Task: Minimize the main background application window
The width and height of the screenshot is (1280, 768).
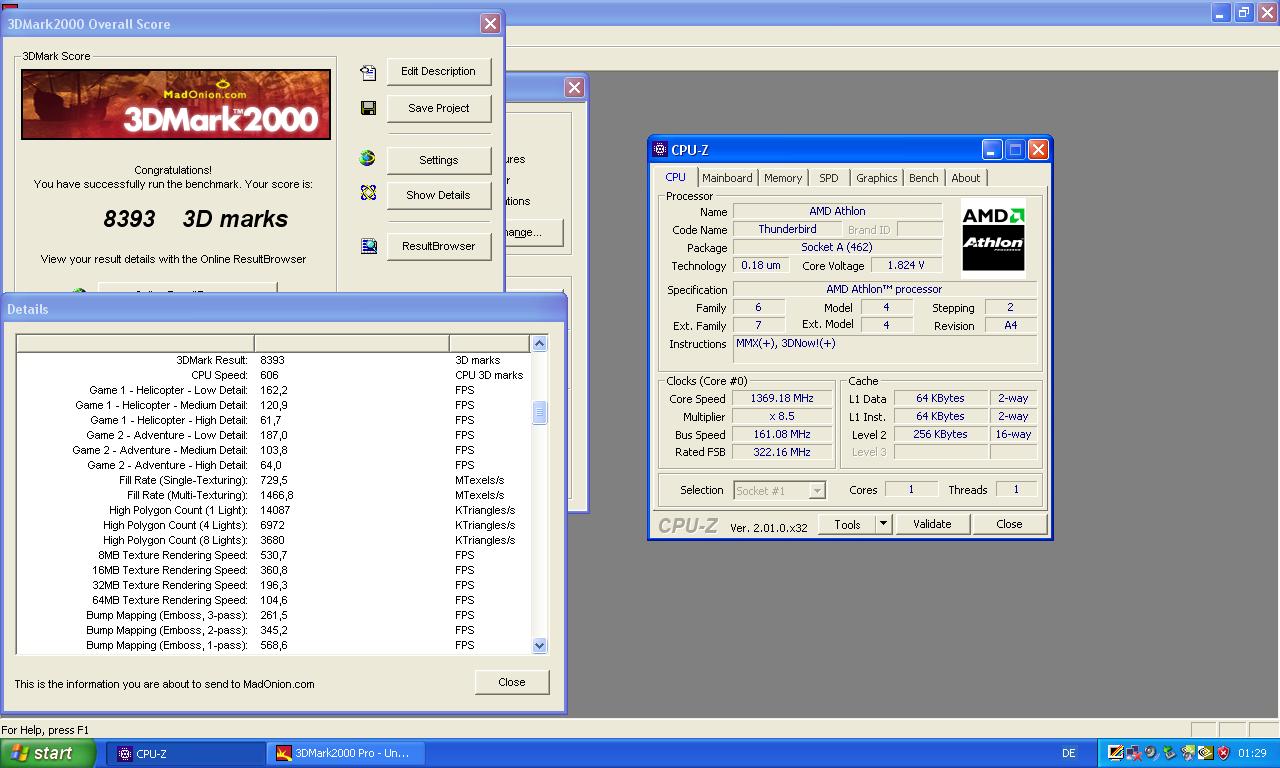Action: pyautogui.click(x=1220, y=13)
